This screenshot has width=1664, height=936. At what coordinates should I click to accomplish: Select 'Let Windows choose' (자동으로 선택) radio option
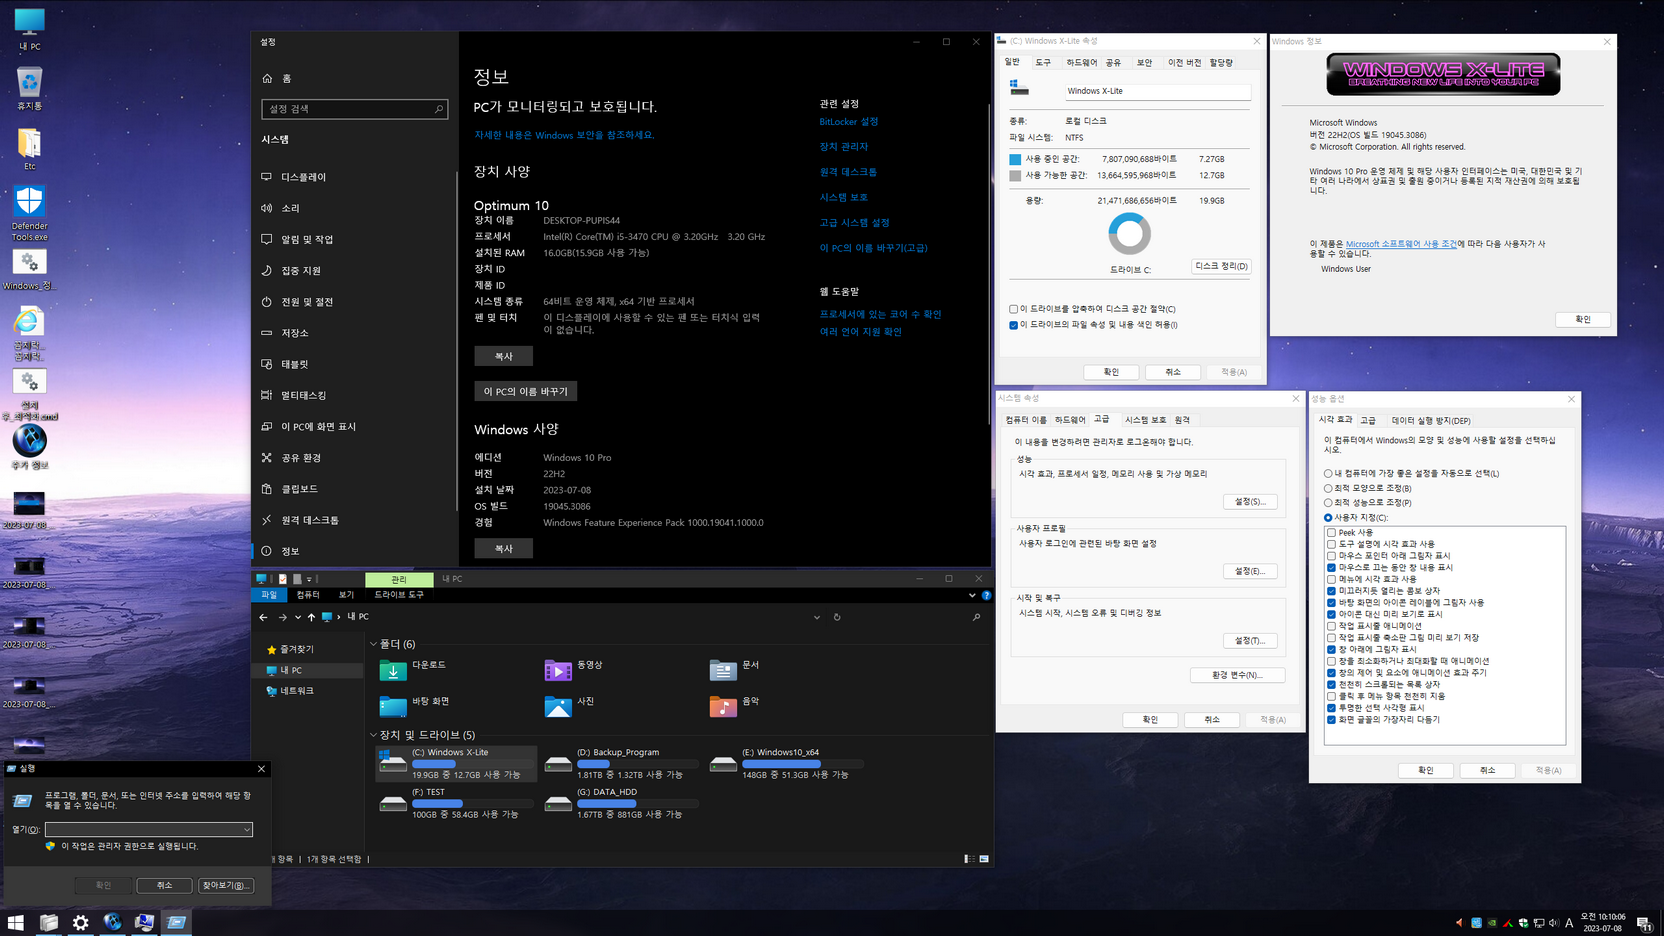[x=1328, y=474]
